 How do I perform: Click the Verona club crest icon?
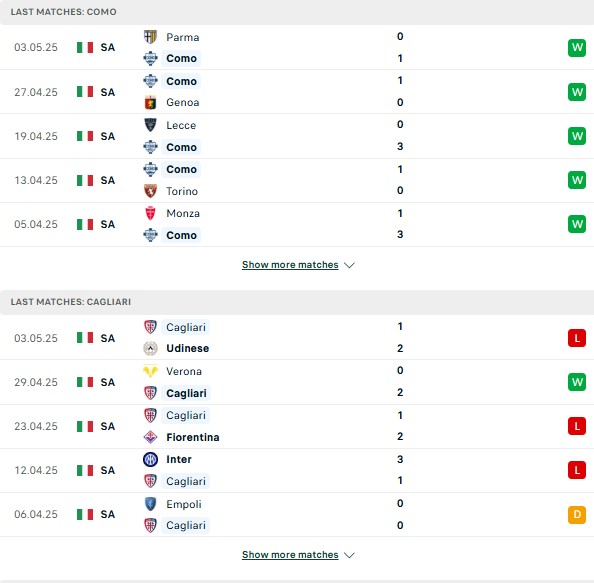click(x=150, y=371)
